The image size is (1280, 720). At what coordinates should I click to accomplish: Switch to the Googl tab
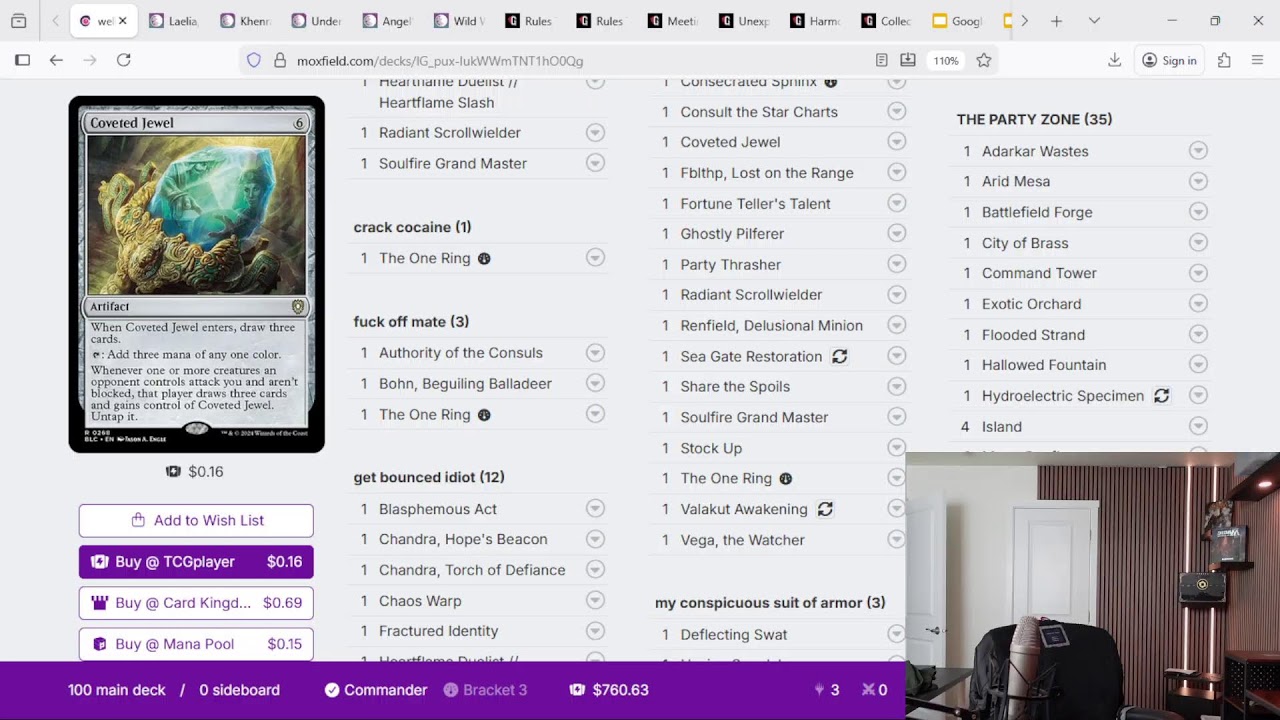[x=959, y=21]
